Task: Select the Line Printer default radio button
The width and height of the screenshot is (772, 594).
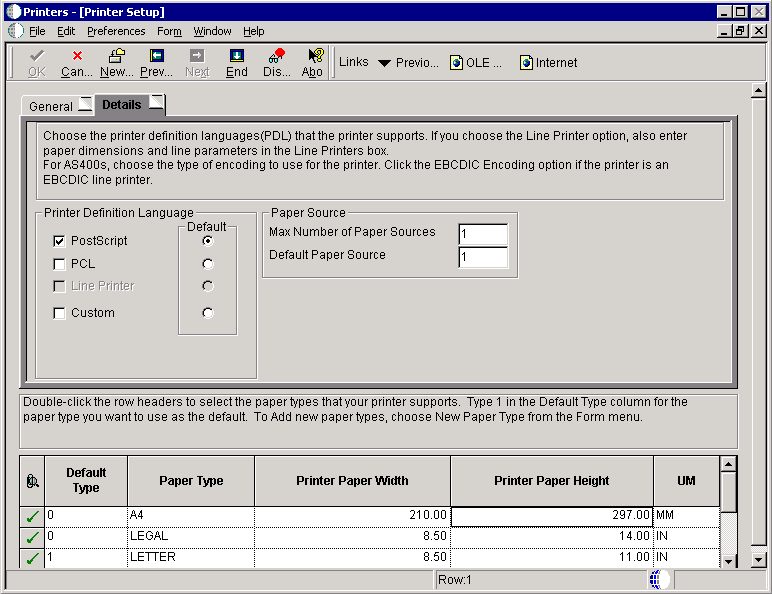Action: [208, 286]
